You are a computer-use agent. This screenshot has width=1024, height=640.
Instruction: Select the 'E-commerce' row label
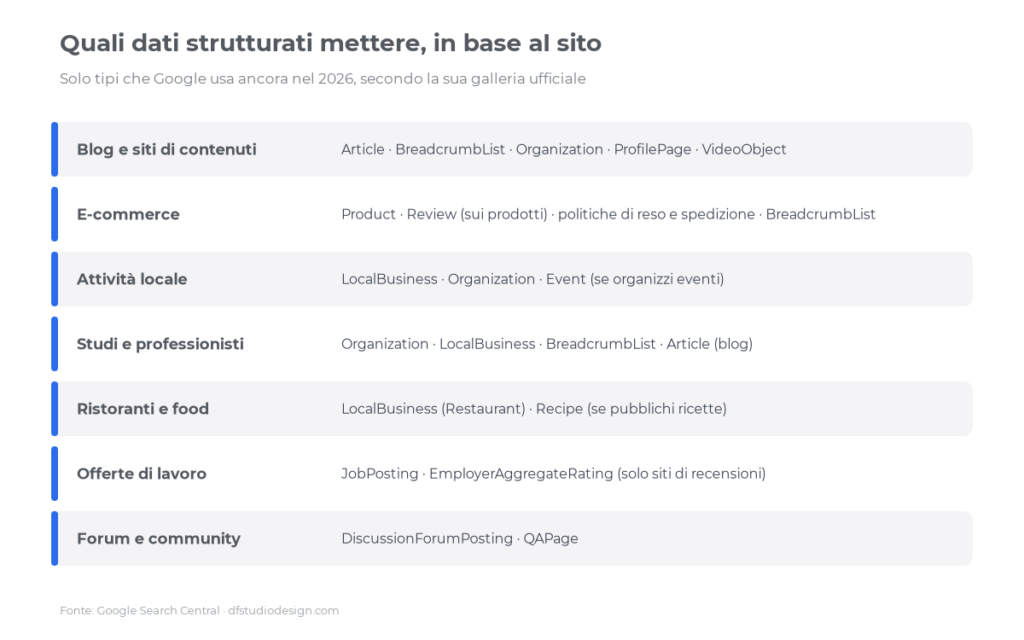(128, 214)
